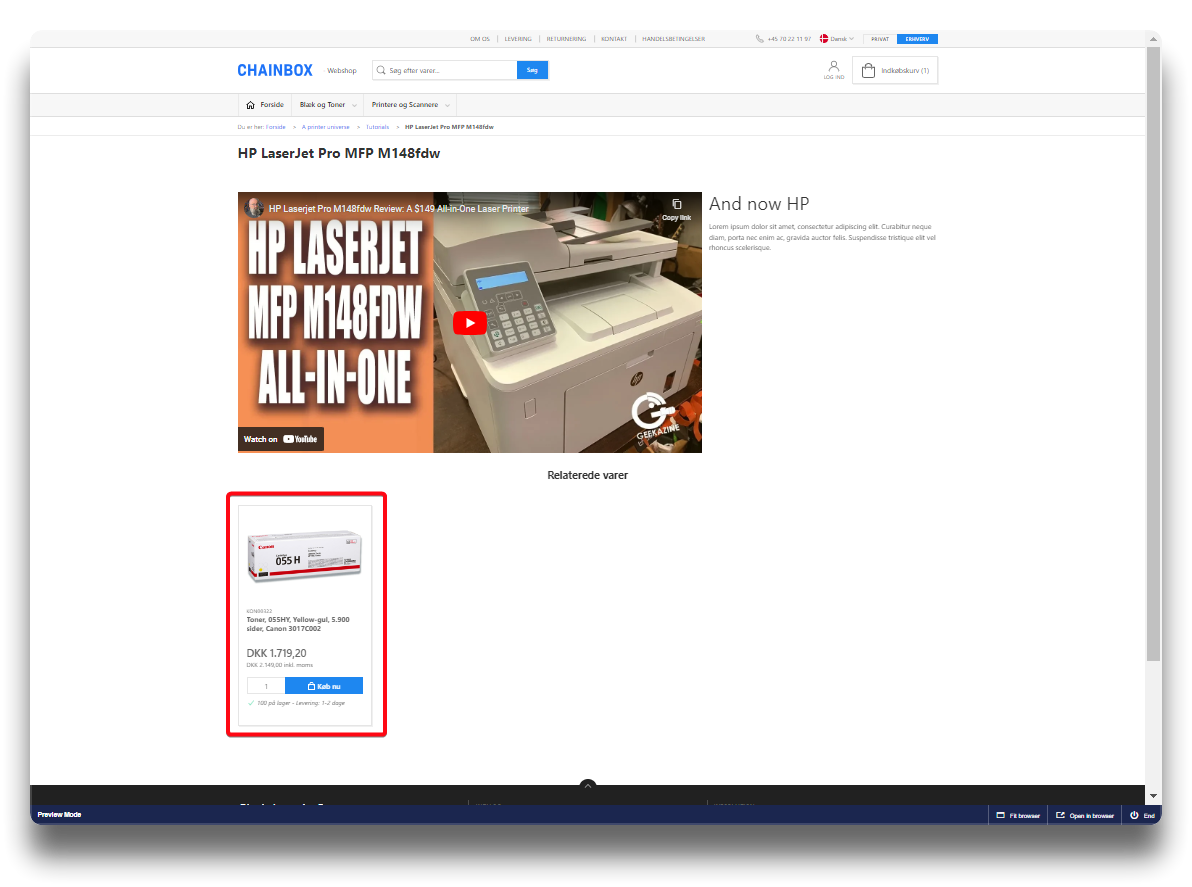Viewport: 1192px width, 887px height.
Task: Open the Levering page
Action: pos(518,39)
